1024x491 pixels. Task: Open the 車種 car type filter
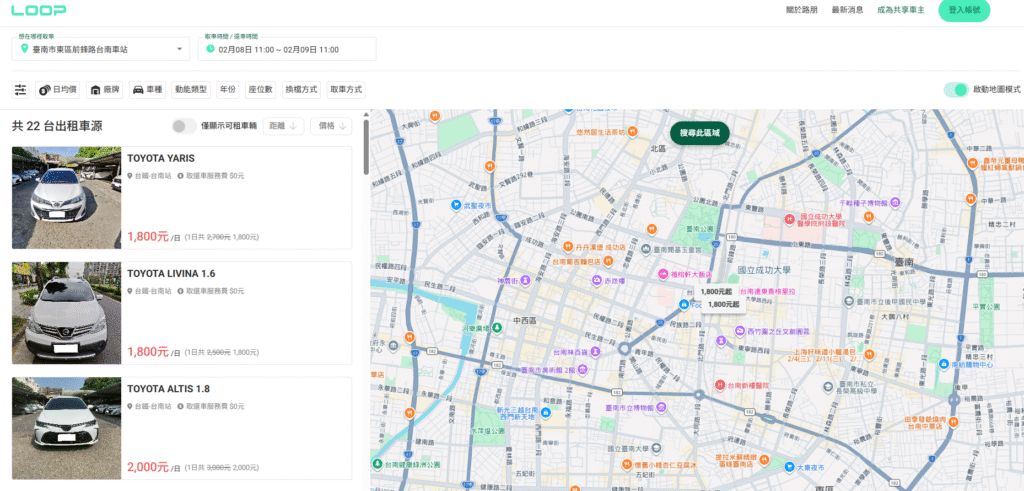[x=147, y=90]
